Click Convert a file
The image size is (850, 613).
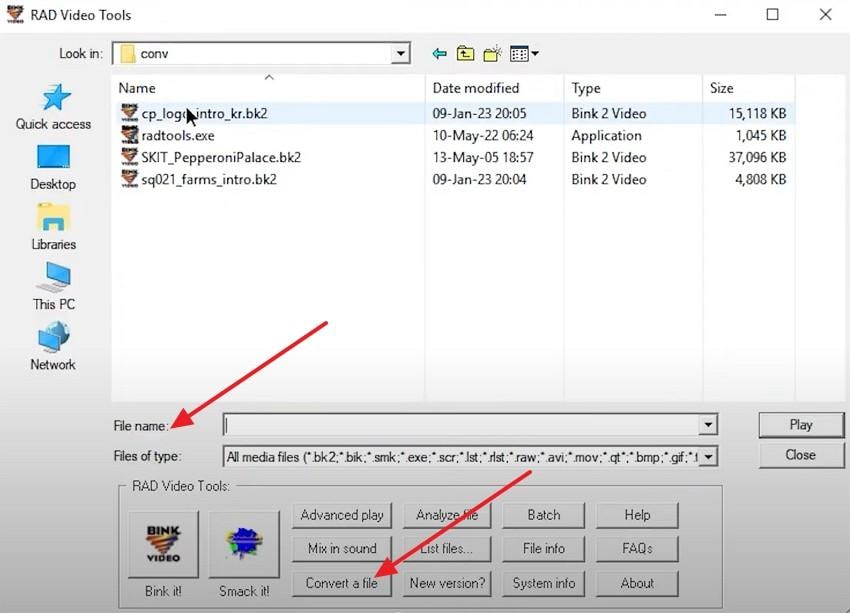[342, 583]
